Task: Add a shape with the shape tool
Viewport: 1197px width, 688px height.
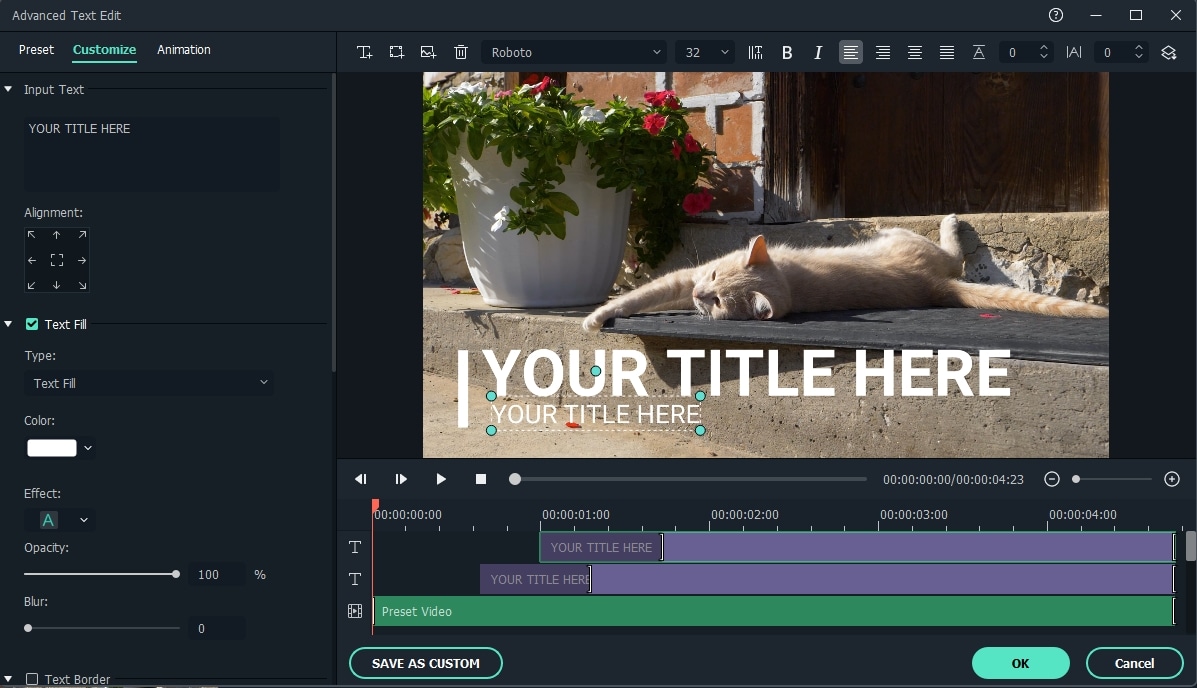Action: point(396,53)
